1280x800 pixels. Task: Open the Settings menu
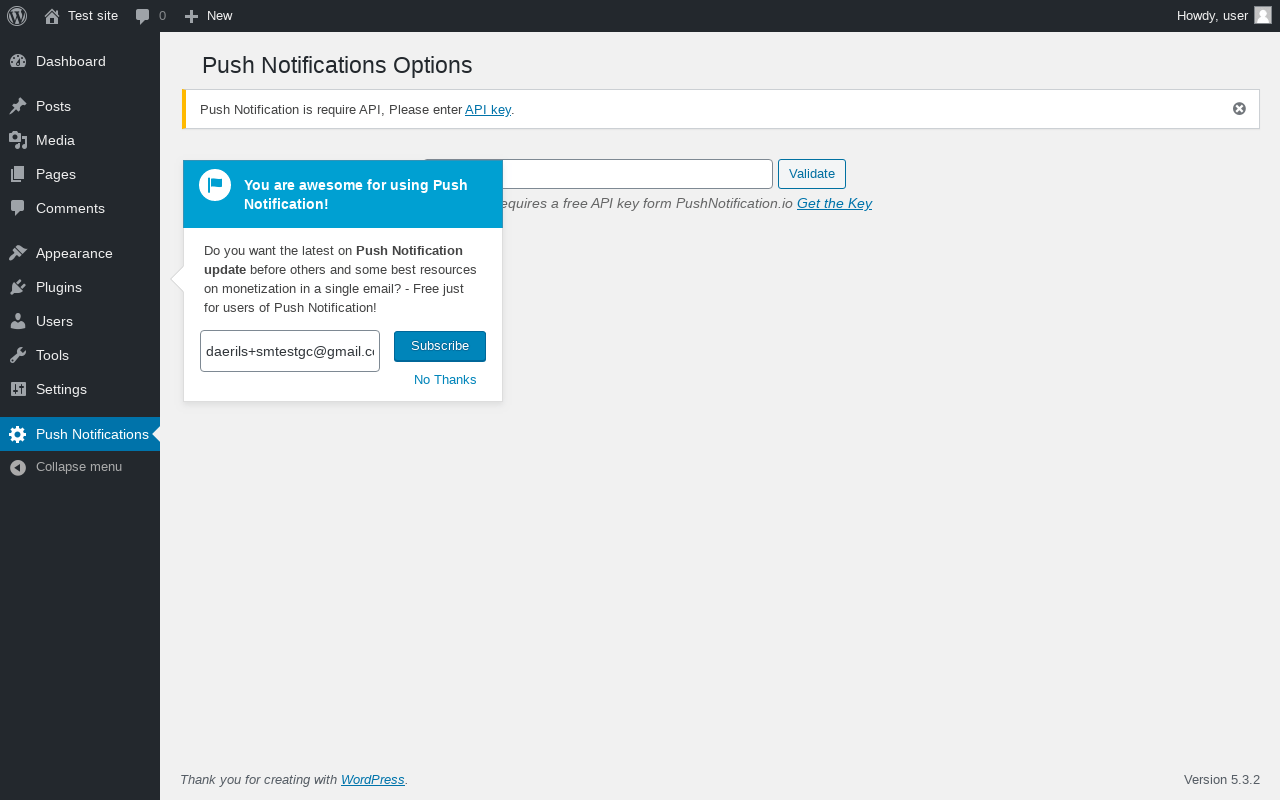(x=80, y=389)
